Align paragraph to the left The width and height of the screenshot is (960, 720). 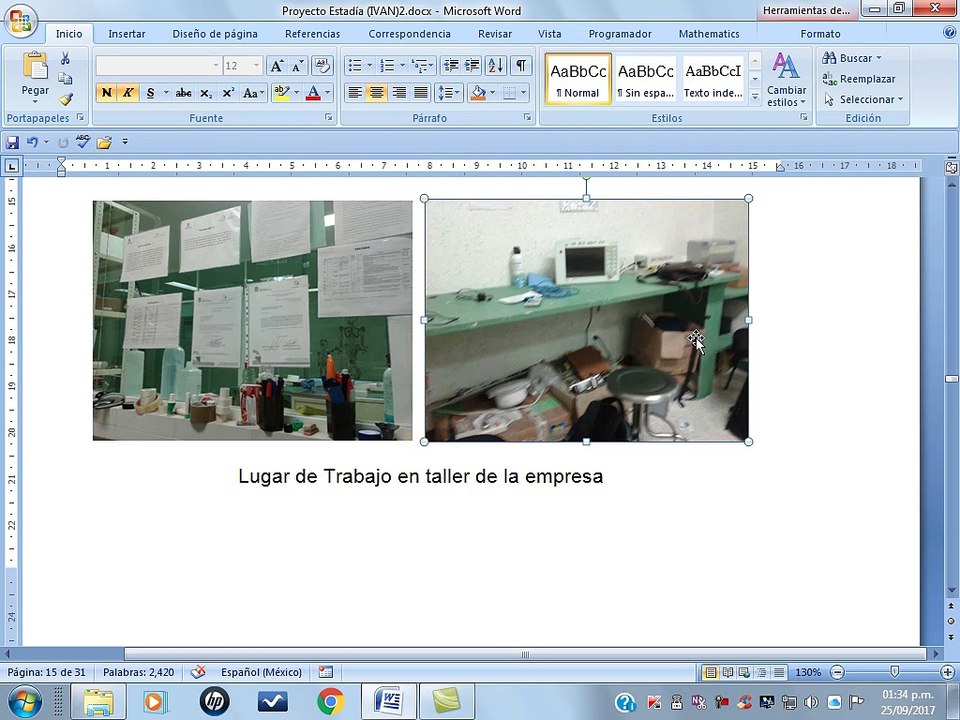pyautogui.click(x=354, y=93)
